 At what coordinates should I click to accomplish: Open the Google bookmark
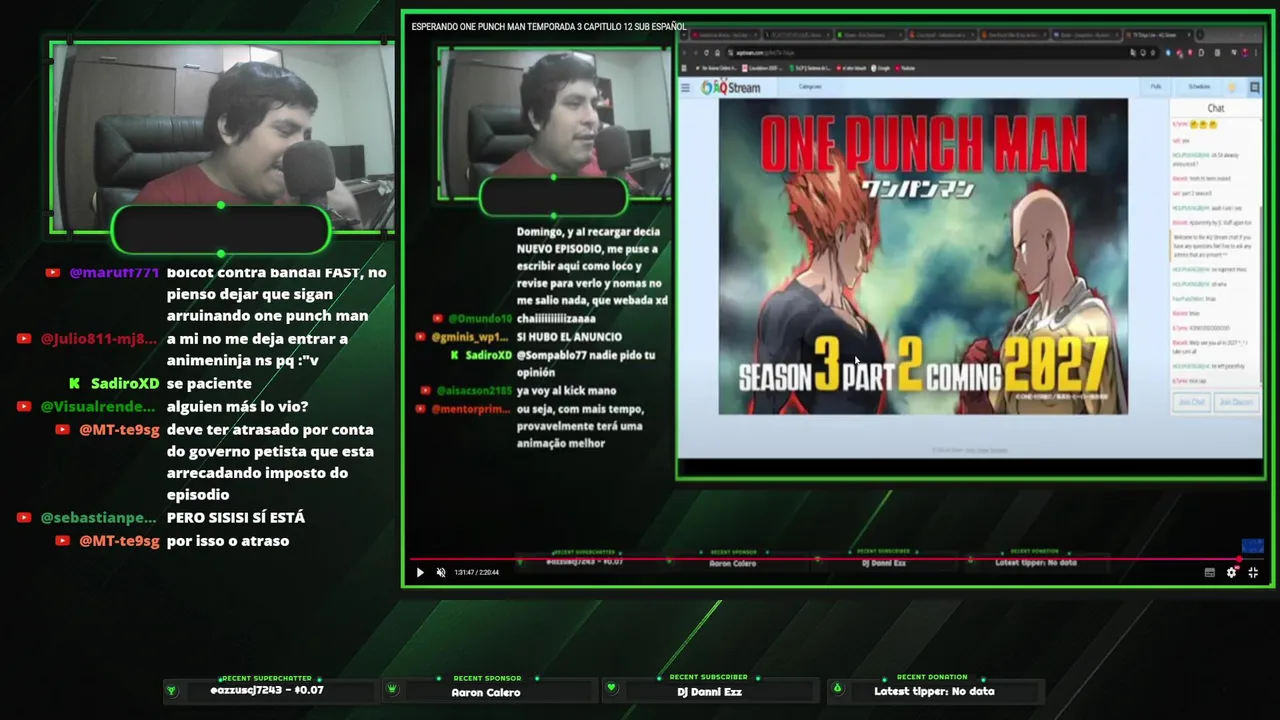[x=881, y=68]
